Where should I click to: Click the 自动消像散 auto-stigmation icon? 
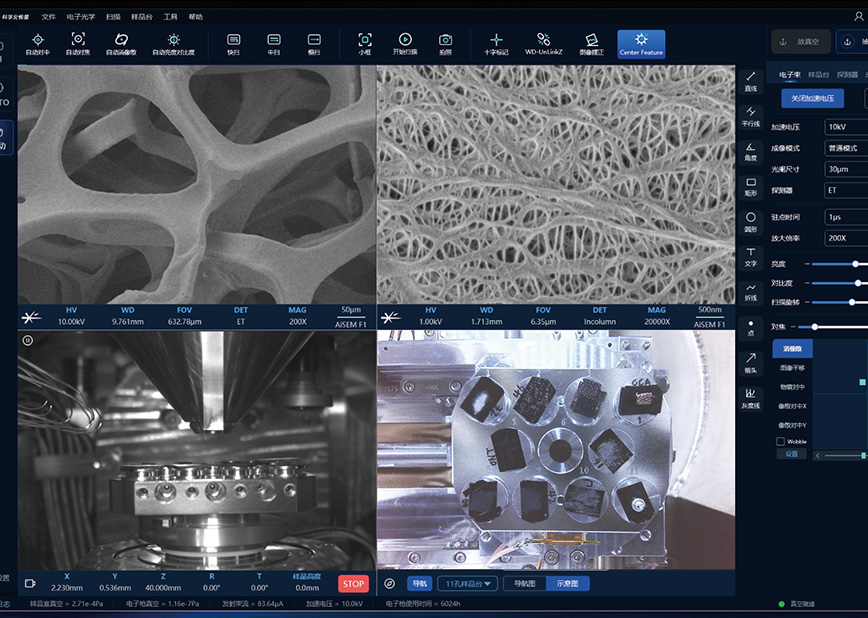(121, 39)
